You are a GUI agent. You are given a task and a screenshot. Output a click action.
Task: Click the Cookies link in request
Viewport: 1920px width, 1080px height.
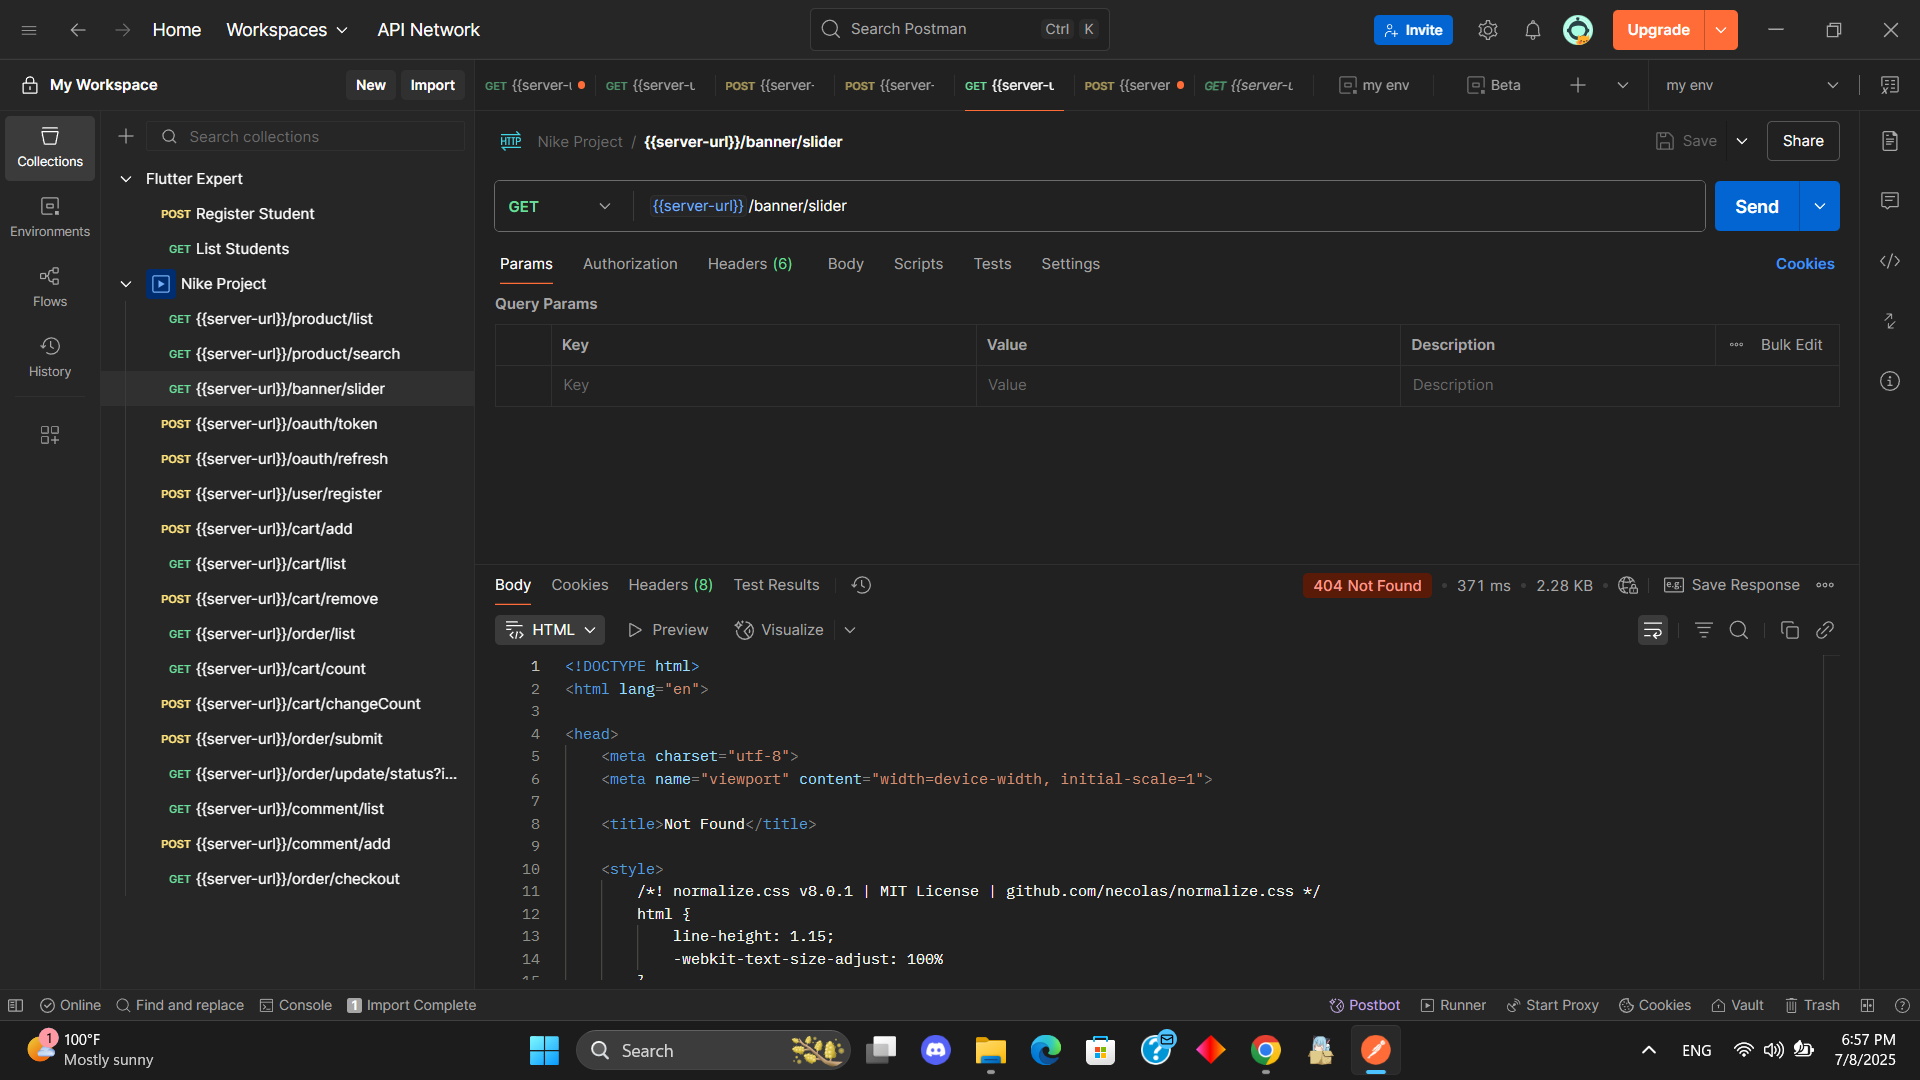click(1805, 264)
